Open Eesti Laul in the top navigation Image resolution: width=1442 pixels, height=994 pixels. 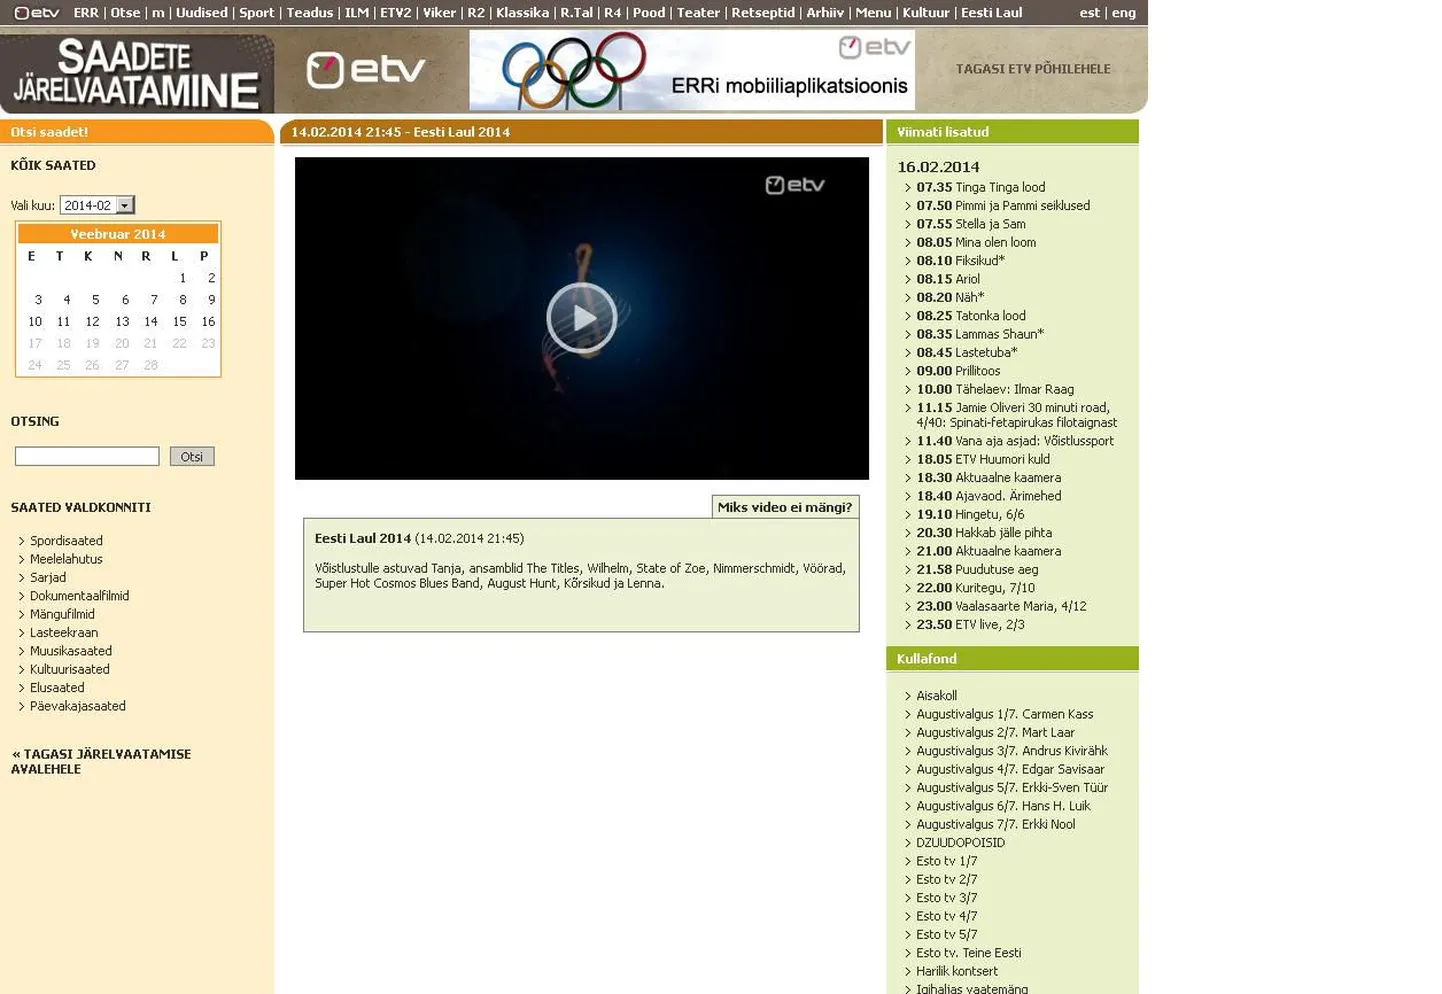click(x=992, y=13)
